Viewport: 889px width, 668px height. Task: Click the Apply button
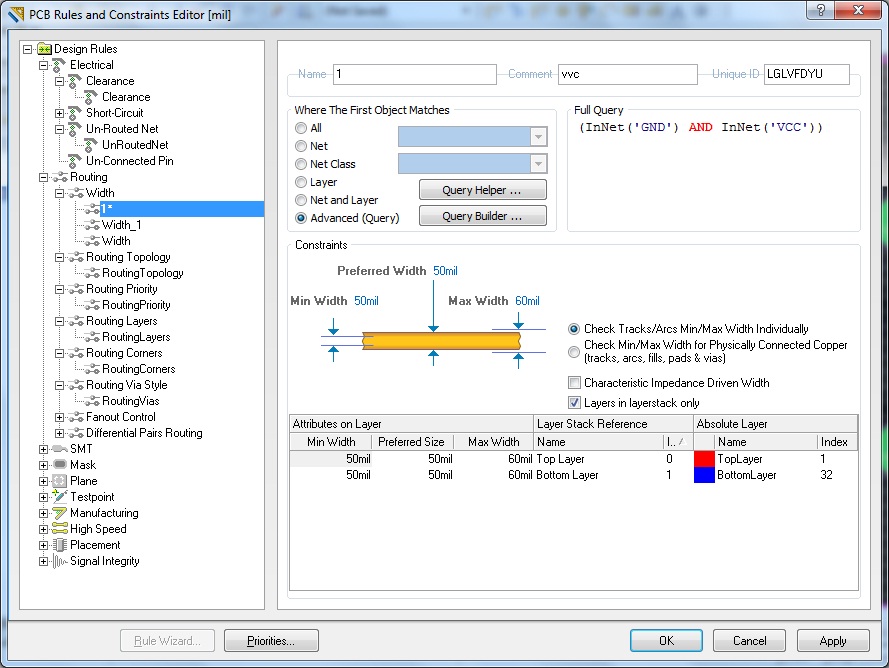click(x=833, y=641)
